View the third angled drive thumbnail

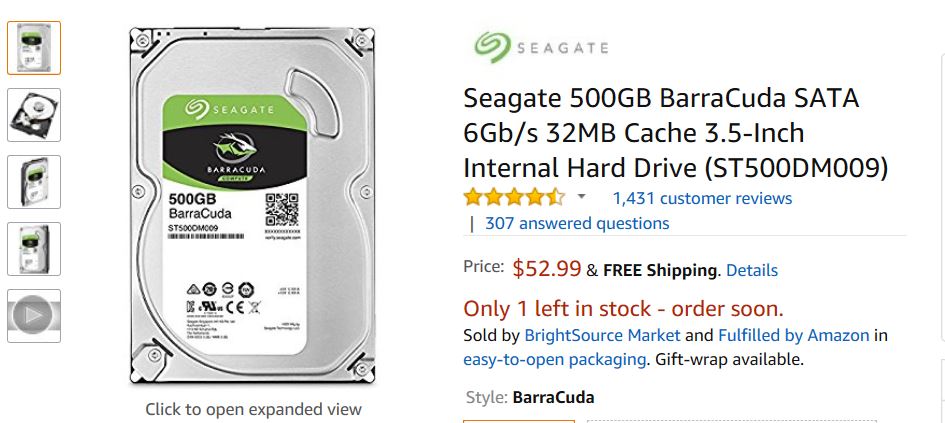pos(34,182)
